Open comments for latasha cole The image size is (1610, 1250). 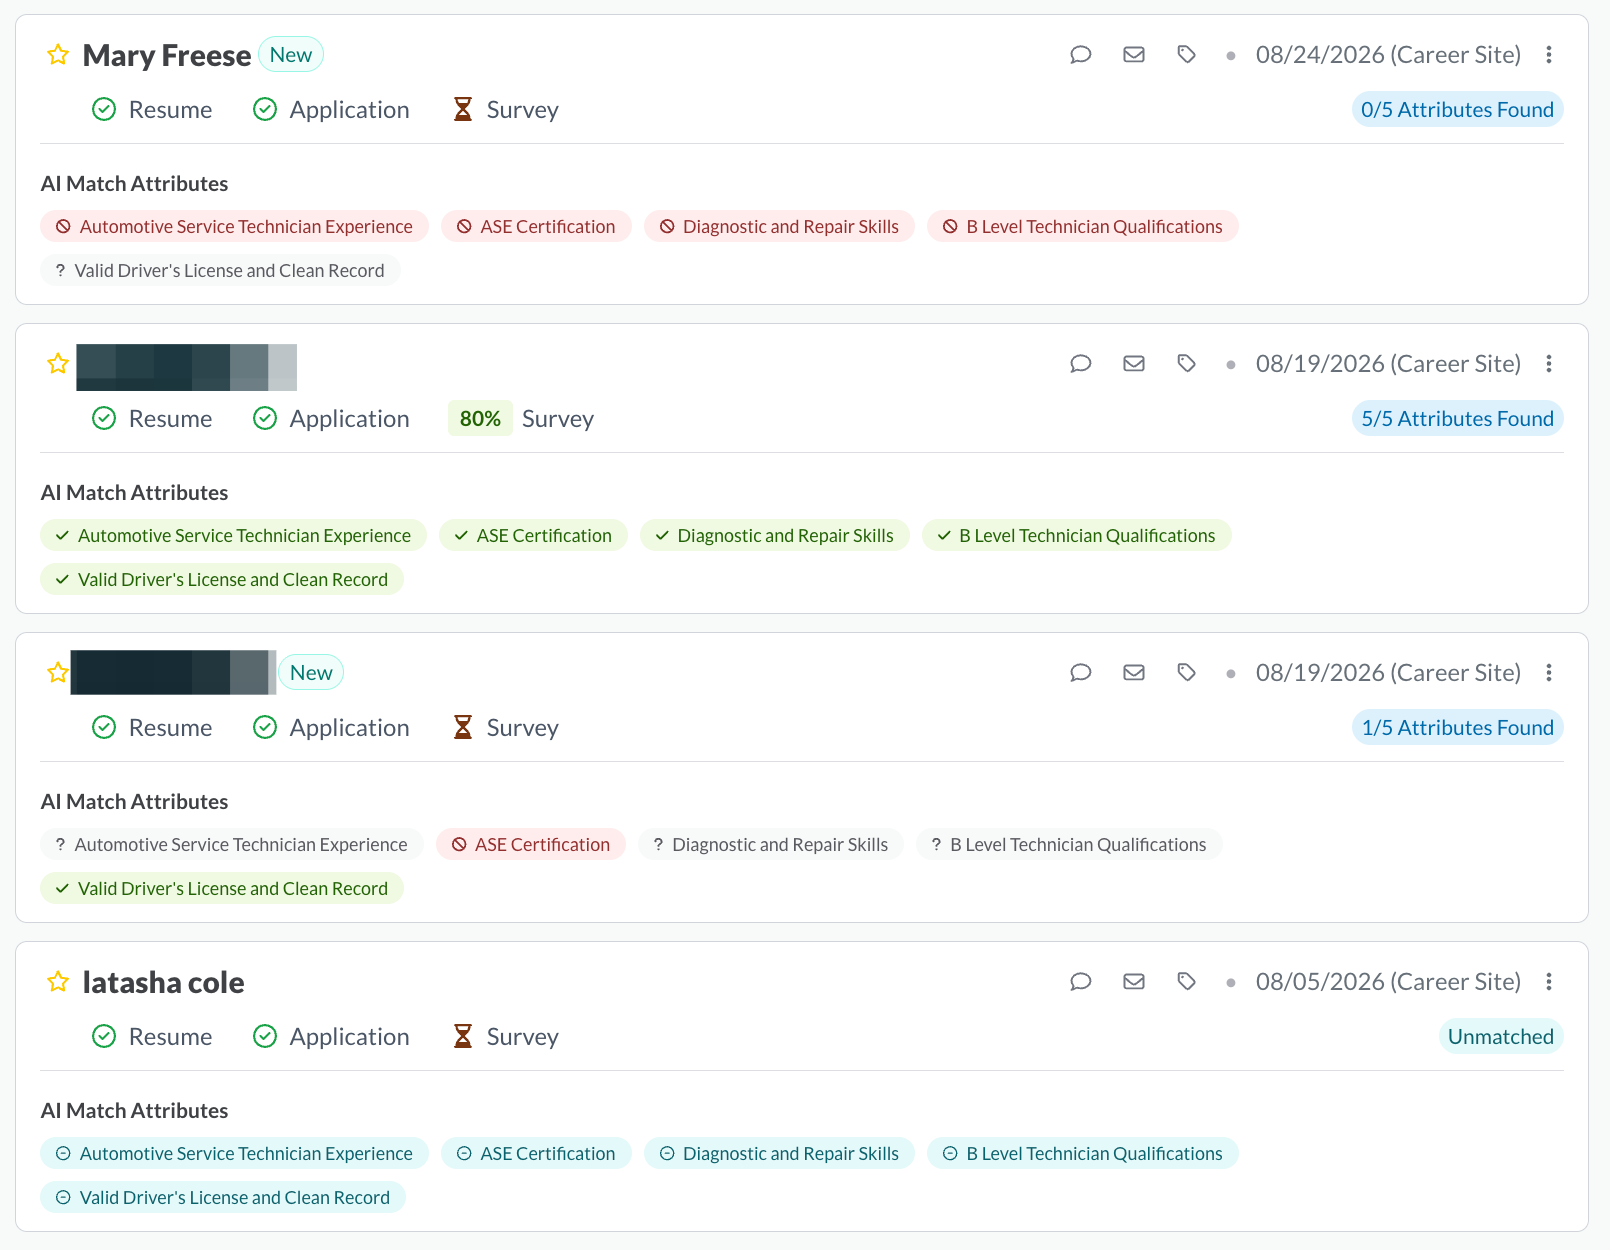[x=1081, y=982]
